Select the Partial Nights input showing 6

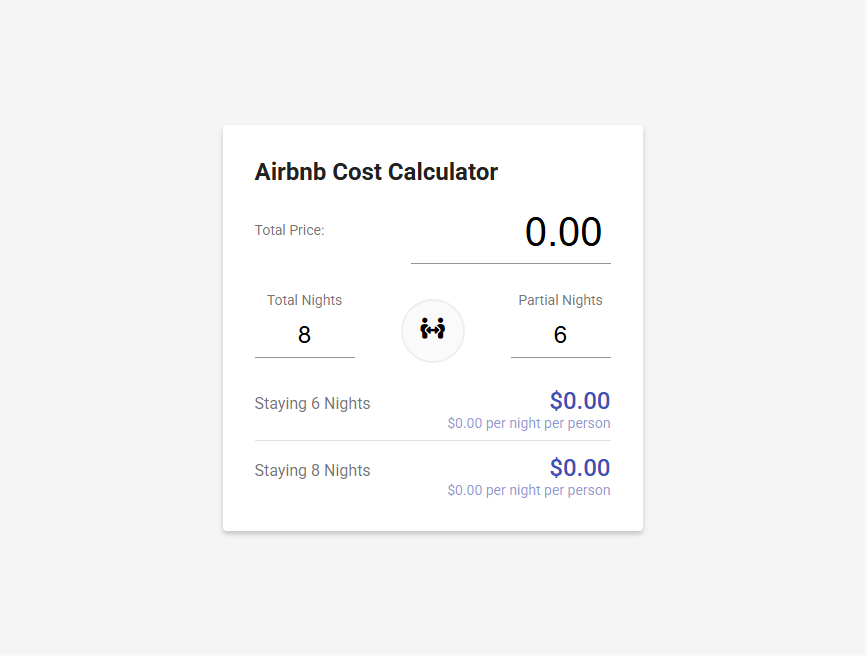[x=560, y=335]
